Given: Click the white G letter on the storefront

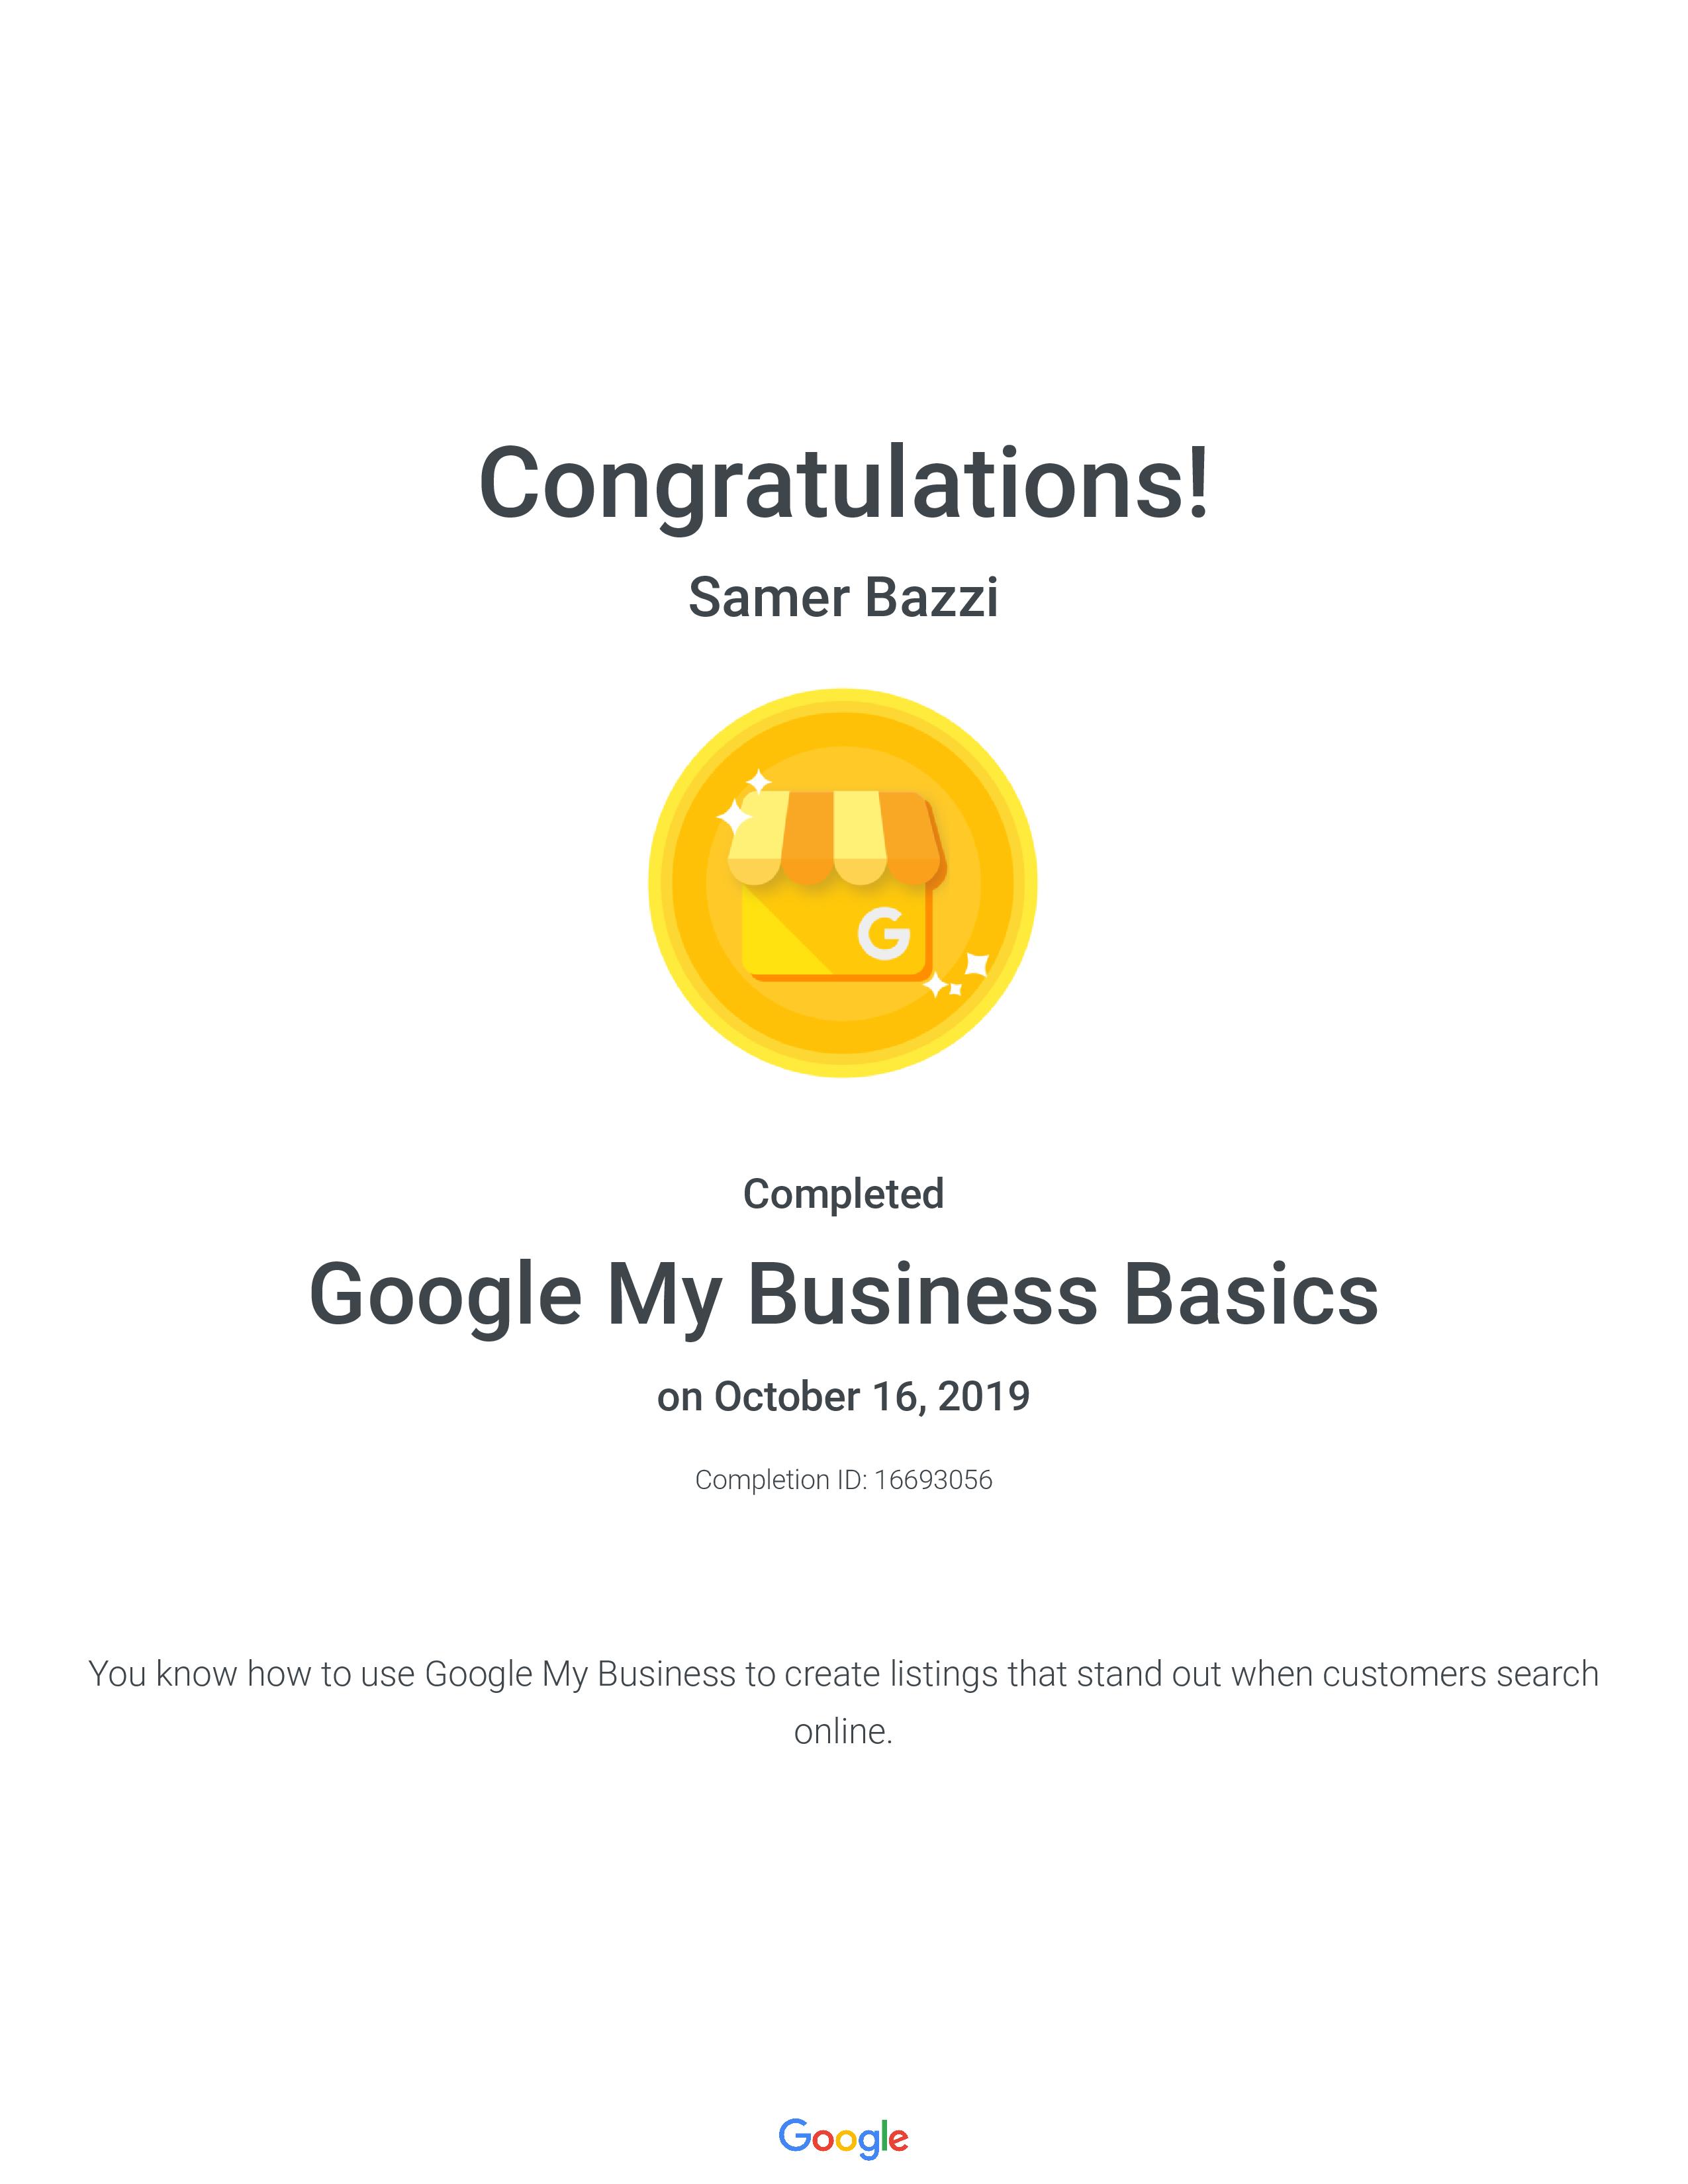Looking at the screenshot, I should [x=884, y=933].
